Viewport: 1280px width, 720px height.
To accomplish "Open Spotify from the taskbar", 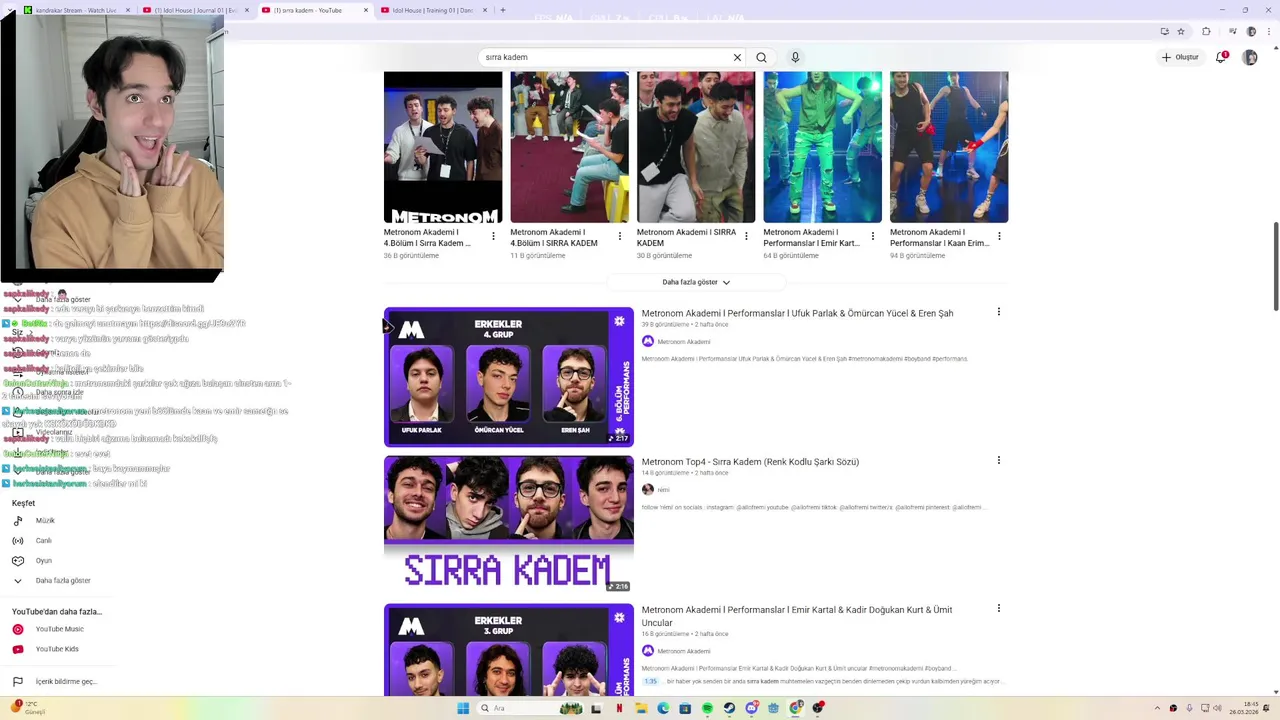I will click(x=707, y=708).
